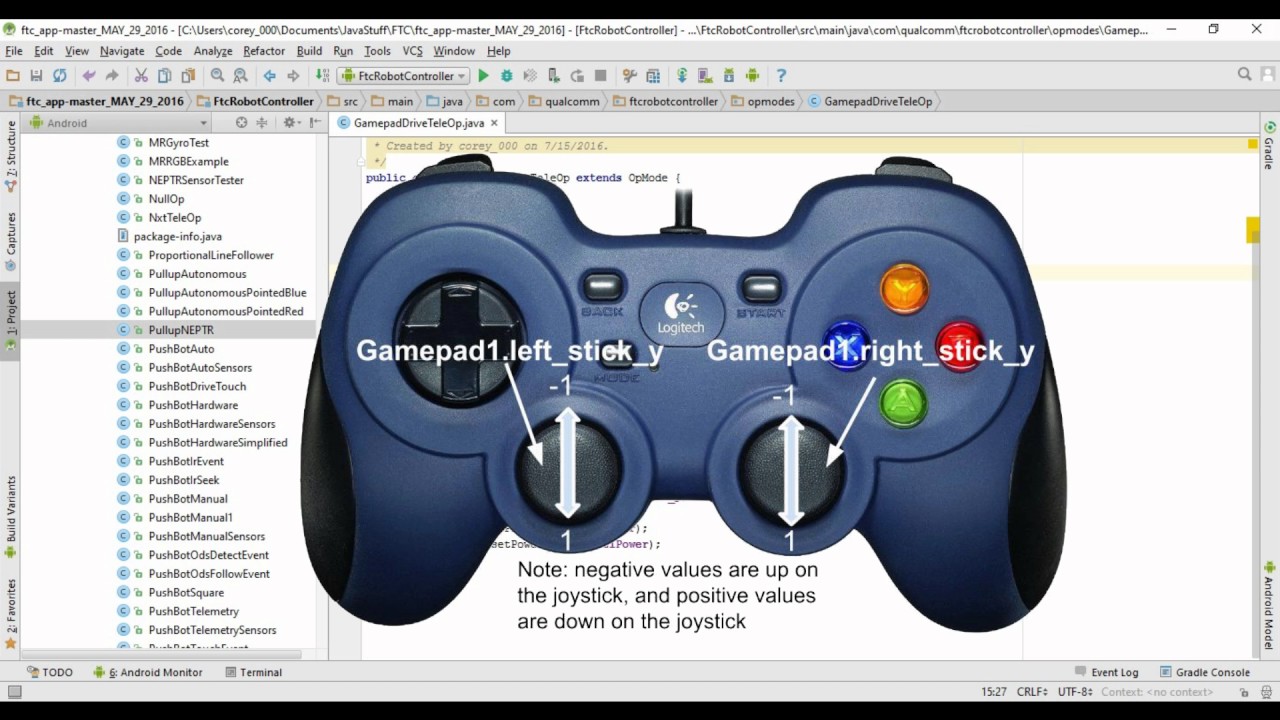This screenshot has width=1280, height=720.
Task: Navigate Back with the left arrow
Action: click(x=269, y=76)
